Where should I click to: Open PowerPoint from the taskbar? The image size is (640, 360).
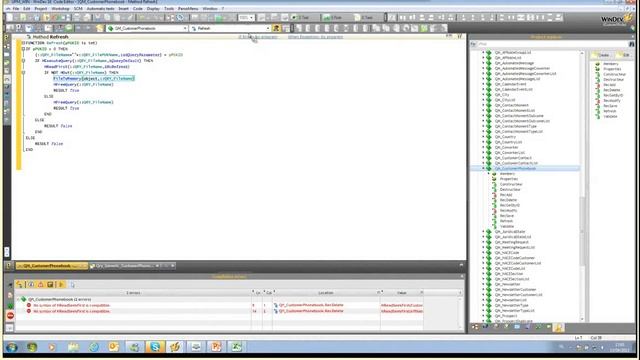(216, 347)
